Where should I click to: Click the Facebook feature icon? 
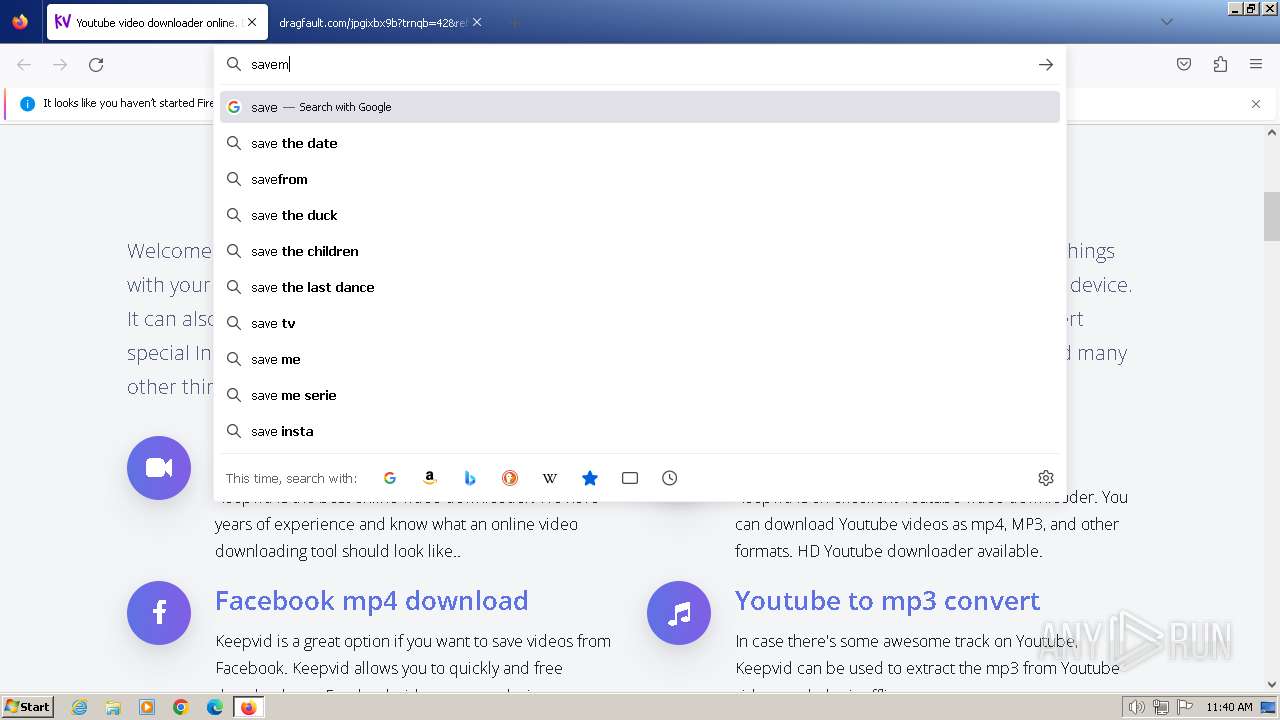pyautogui.click(x=159, y=613)
